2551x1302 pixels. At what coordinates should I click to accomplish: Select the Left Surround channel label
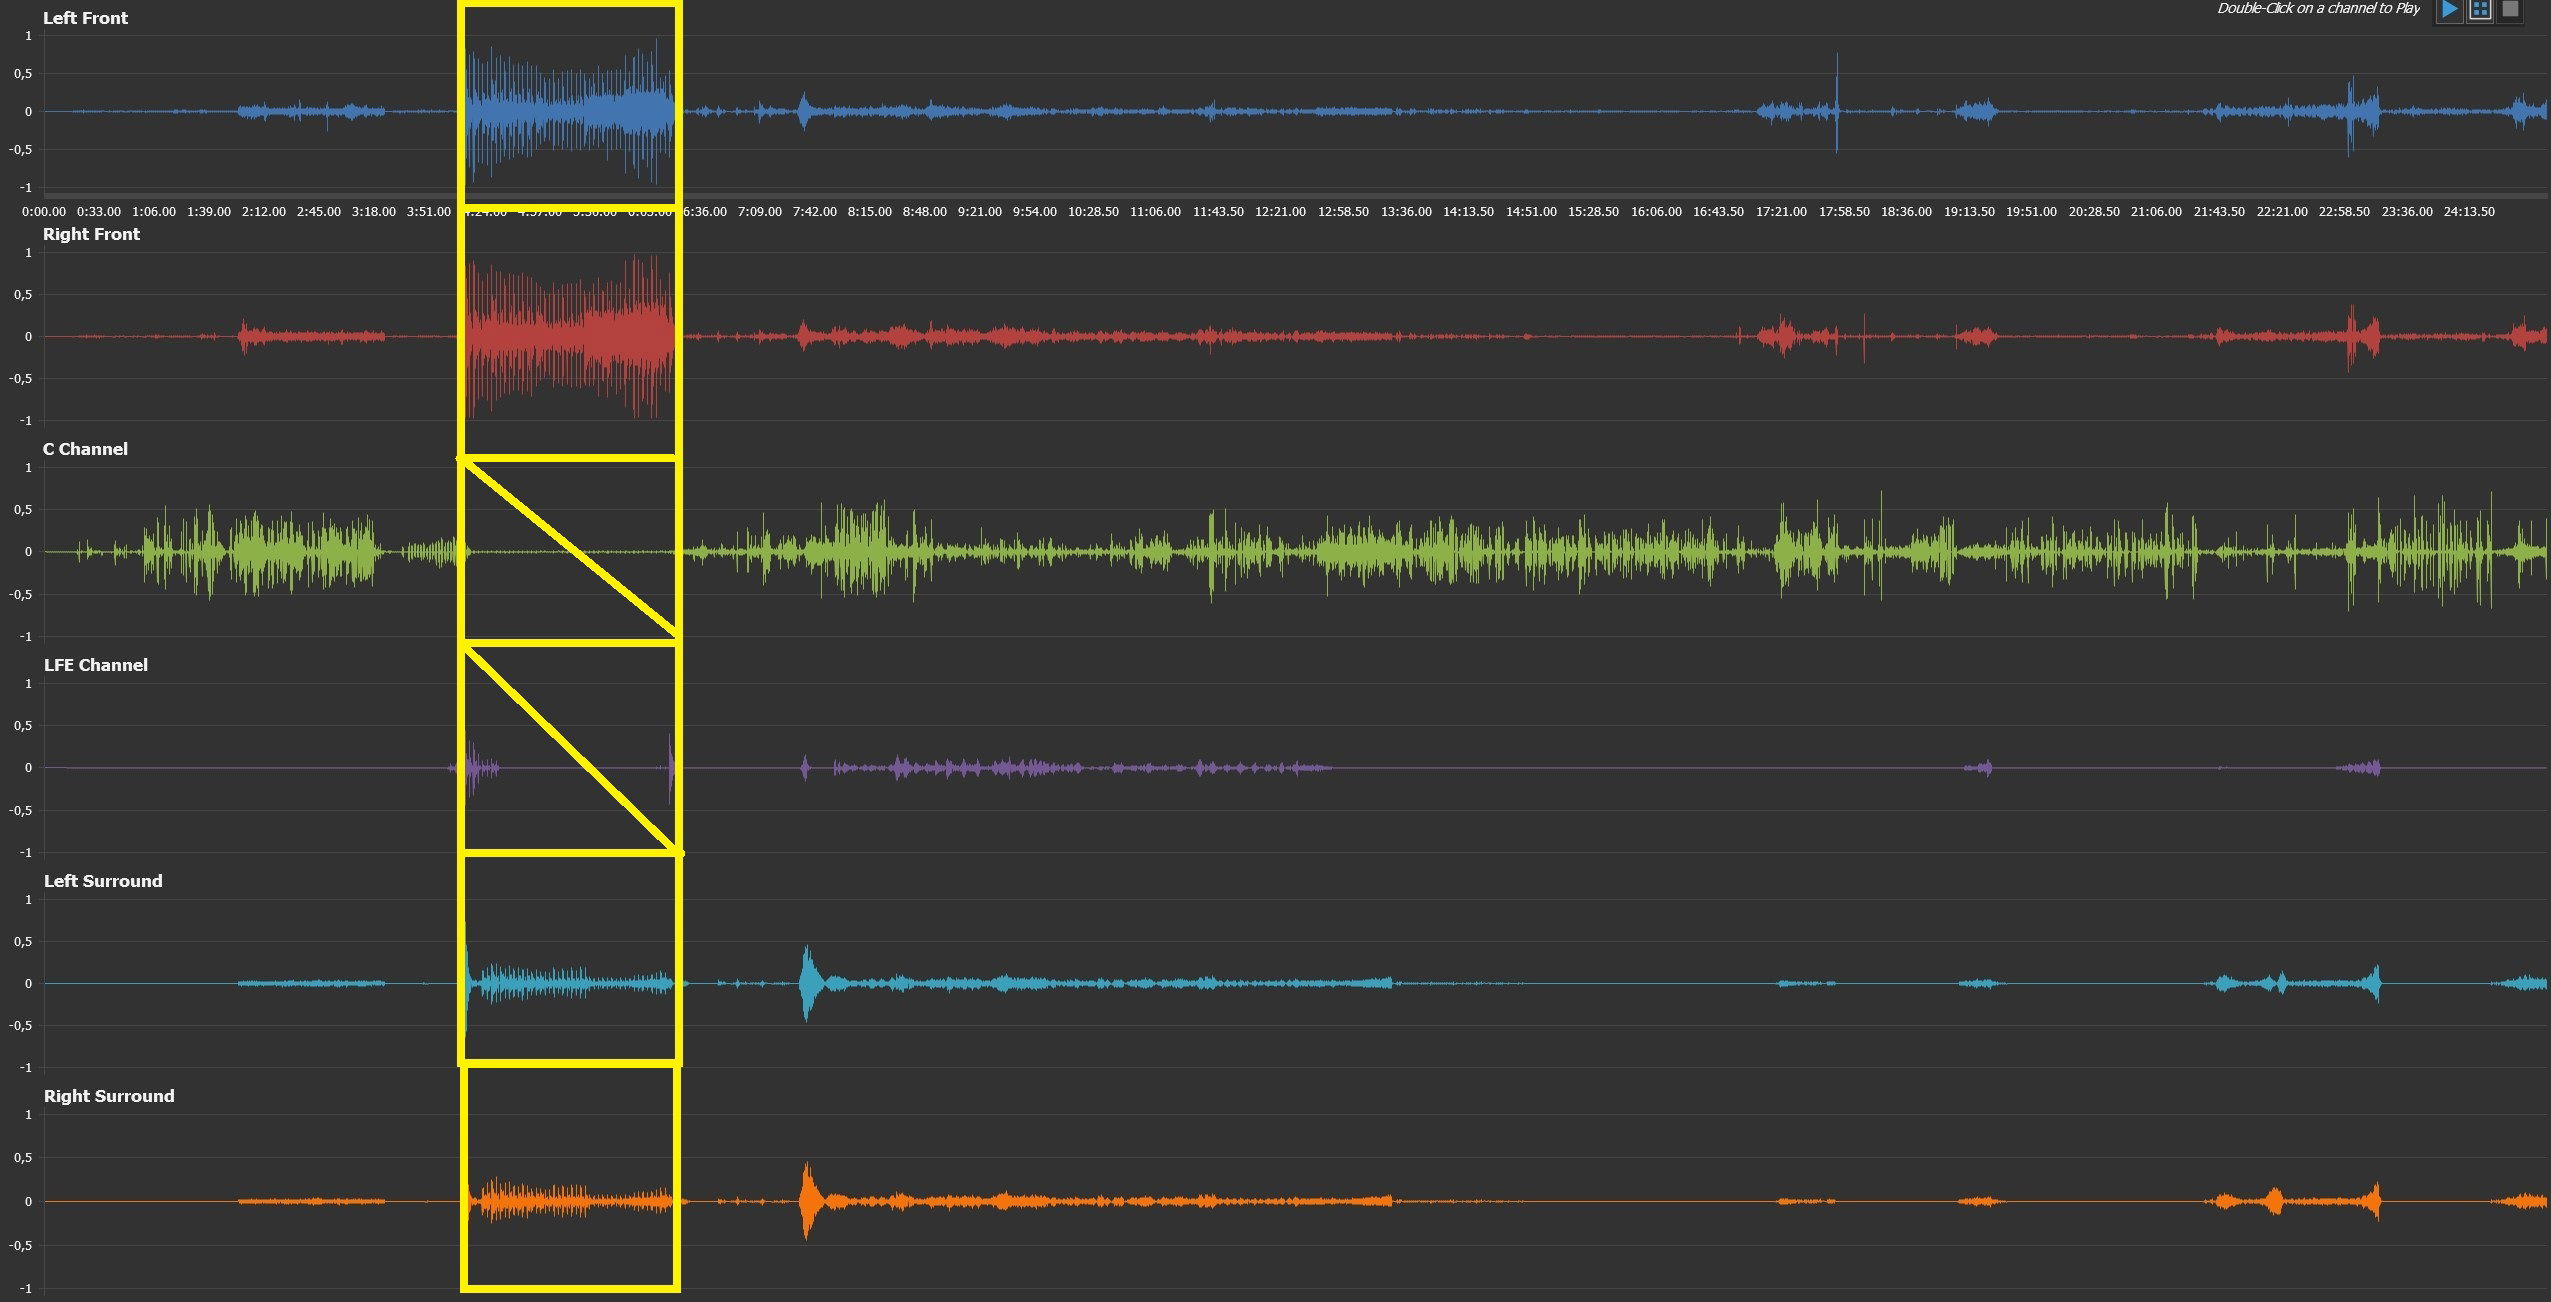pyautogui.click(x=102, y=881)
